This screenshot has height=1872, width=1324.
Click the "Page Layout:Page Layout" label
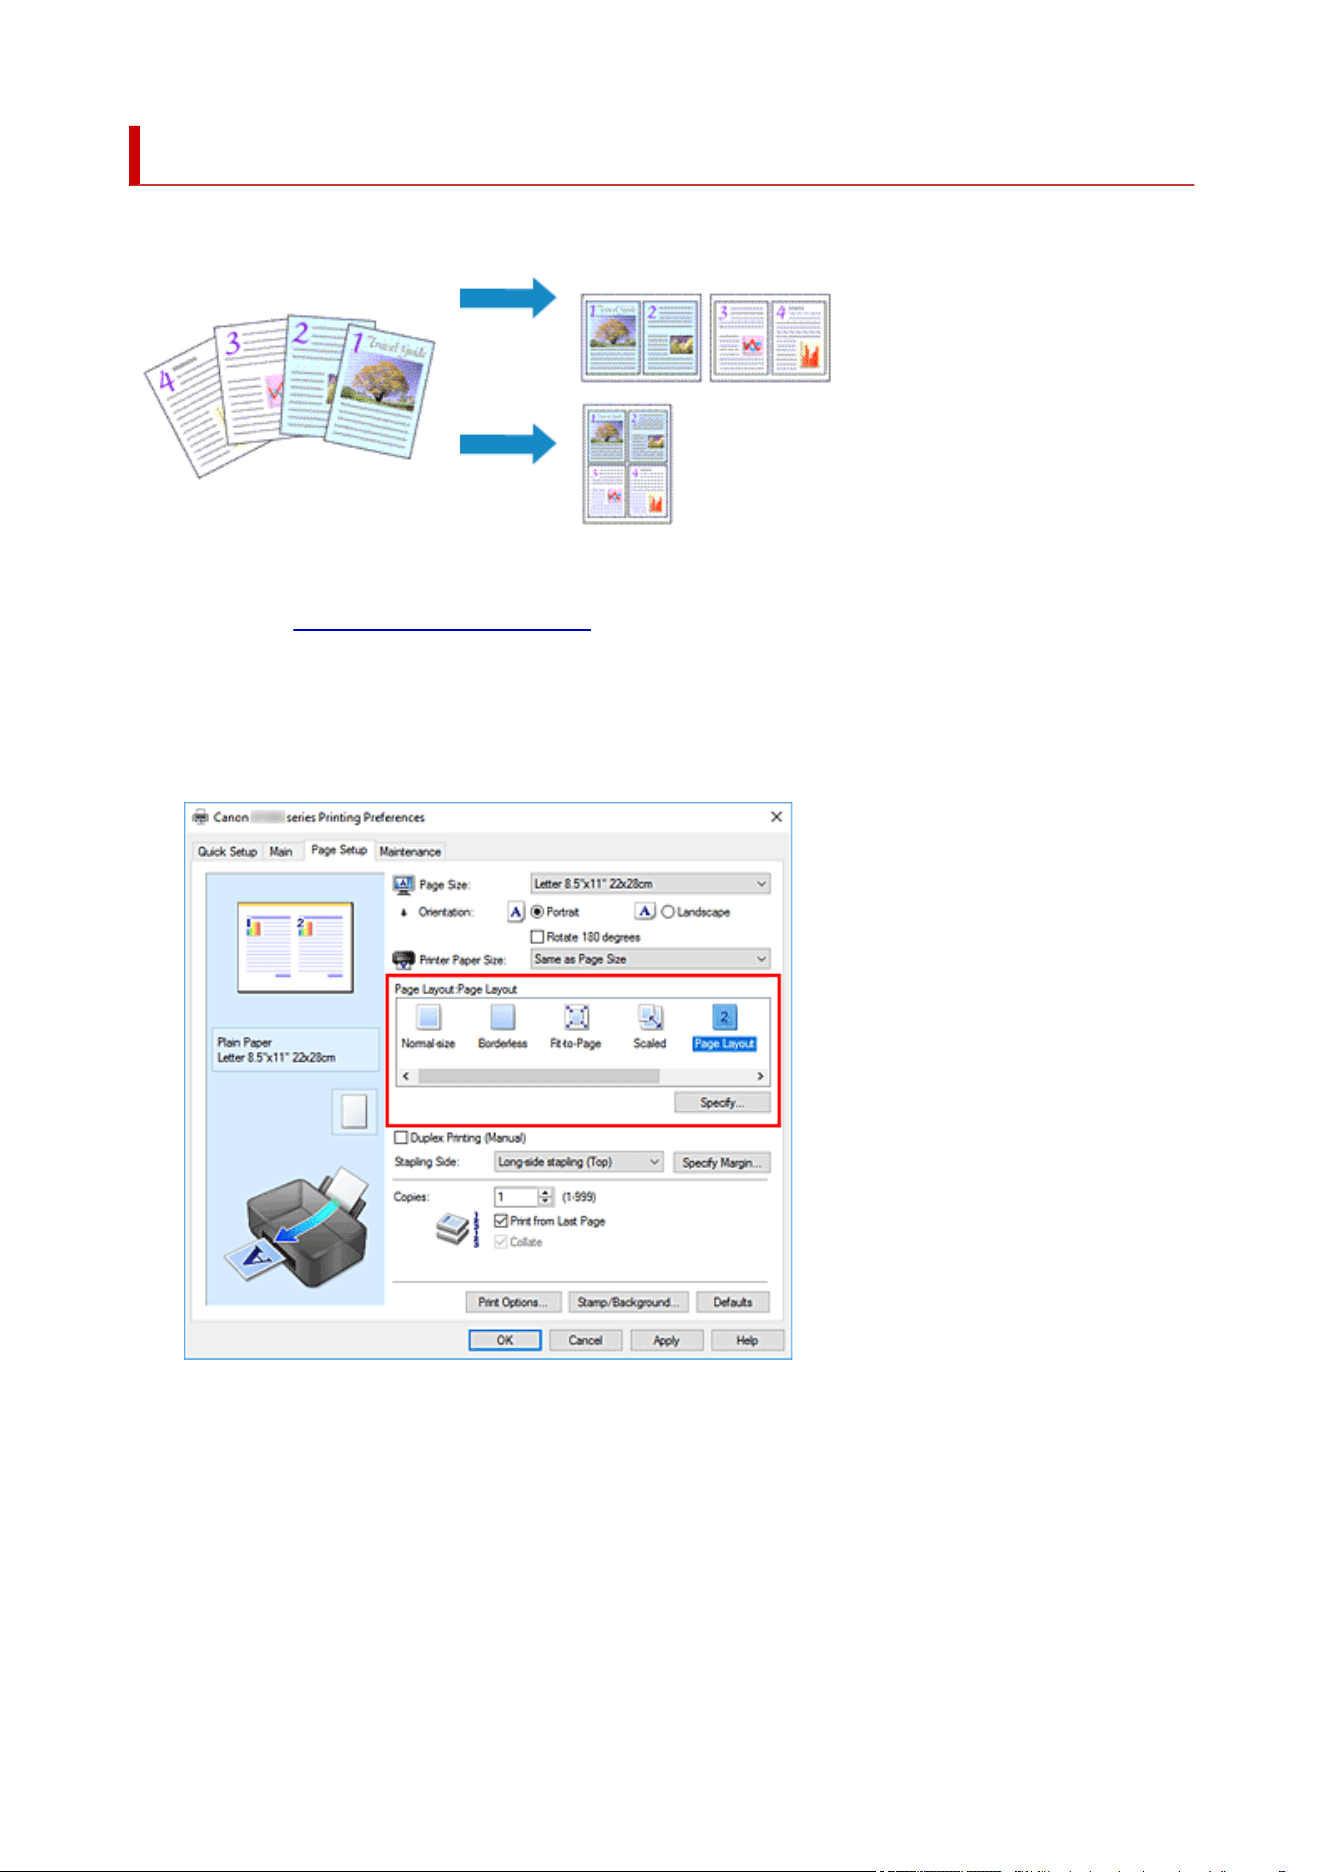pos(456,989)
